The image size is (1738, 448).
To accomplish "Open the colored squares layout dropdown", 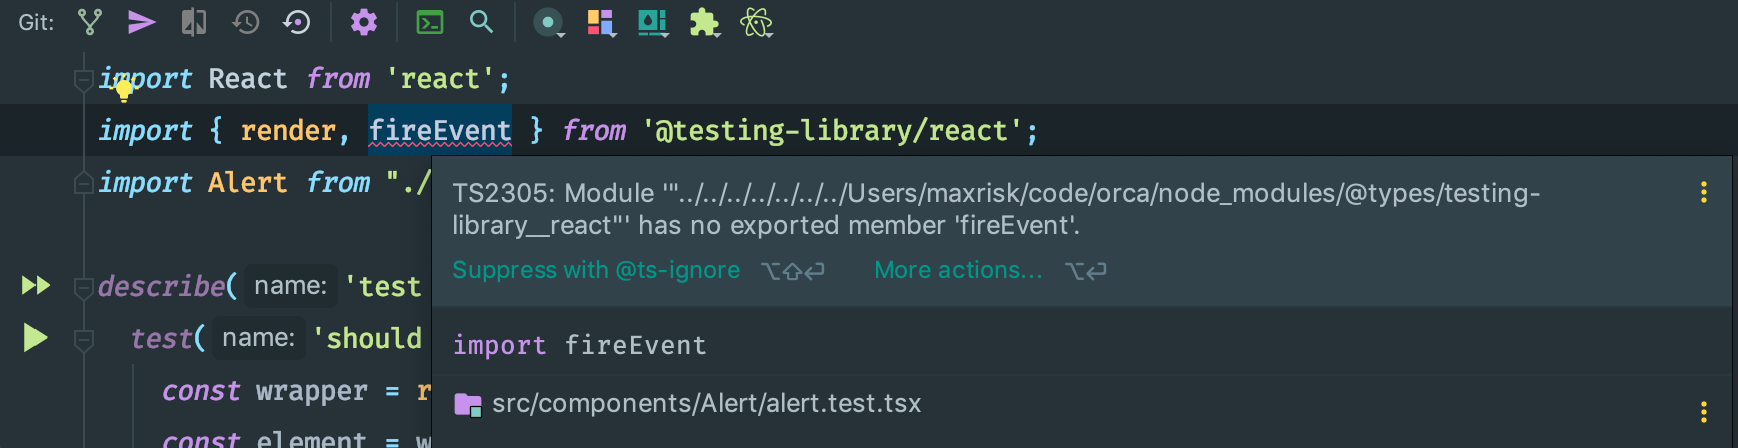I will [x=600, y=22].
